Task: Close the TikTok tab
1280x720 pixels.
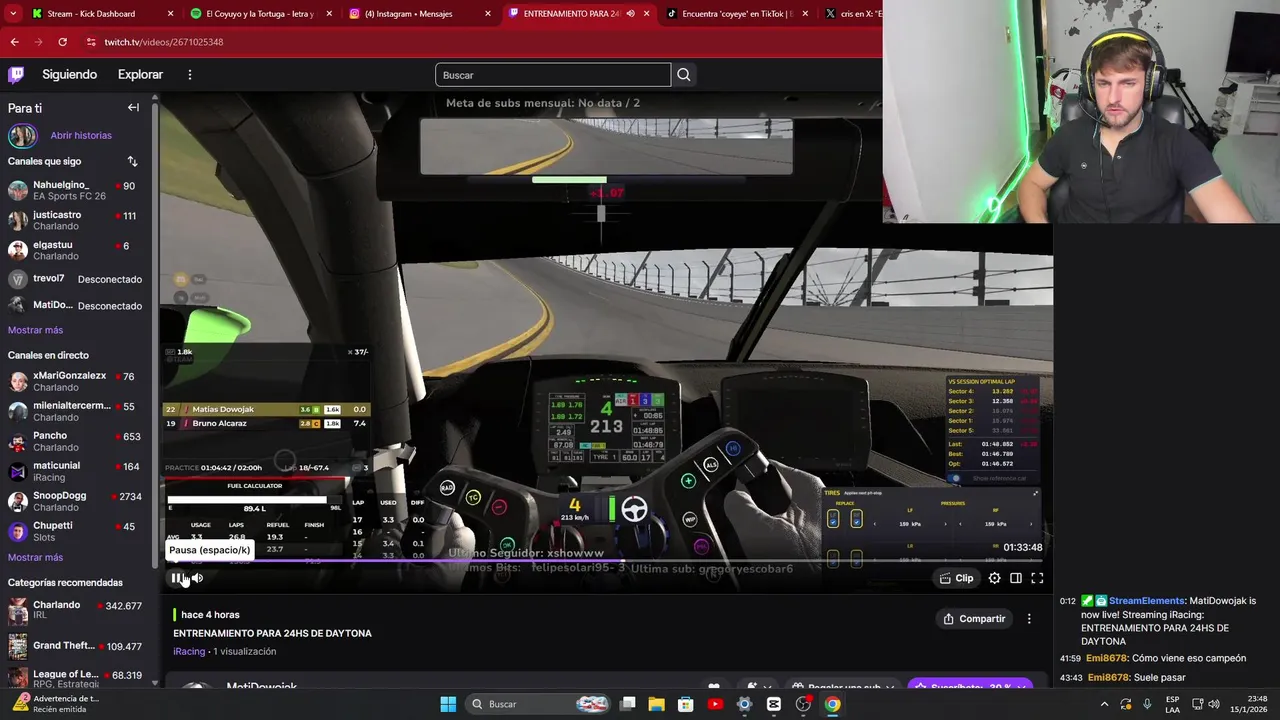Action: coord(805,14)
